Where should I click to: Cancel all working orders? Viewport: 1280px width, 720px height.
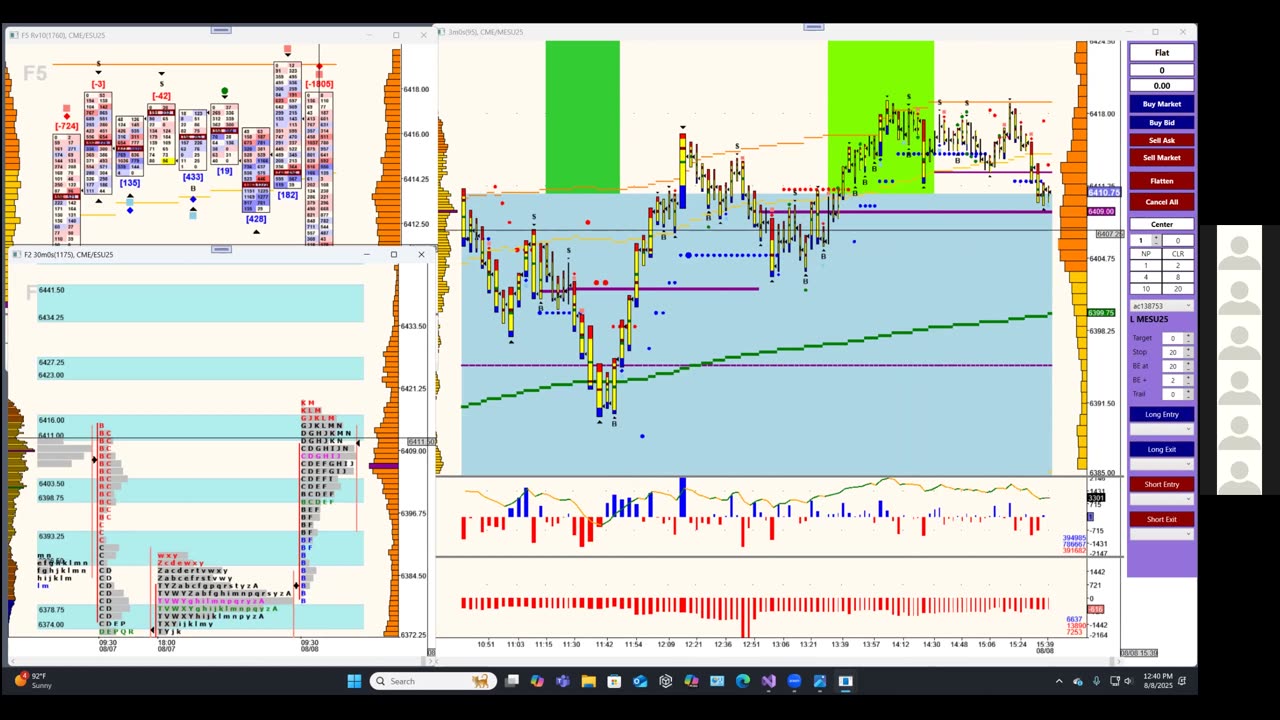click(x=1161, y=202)
